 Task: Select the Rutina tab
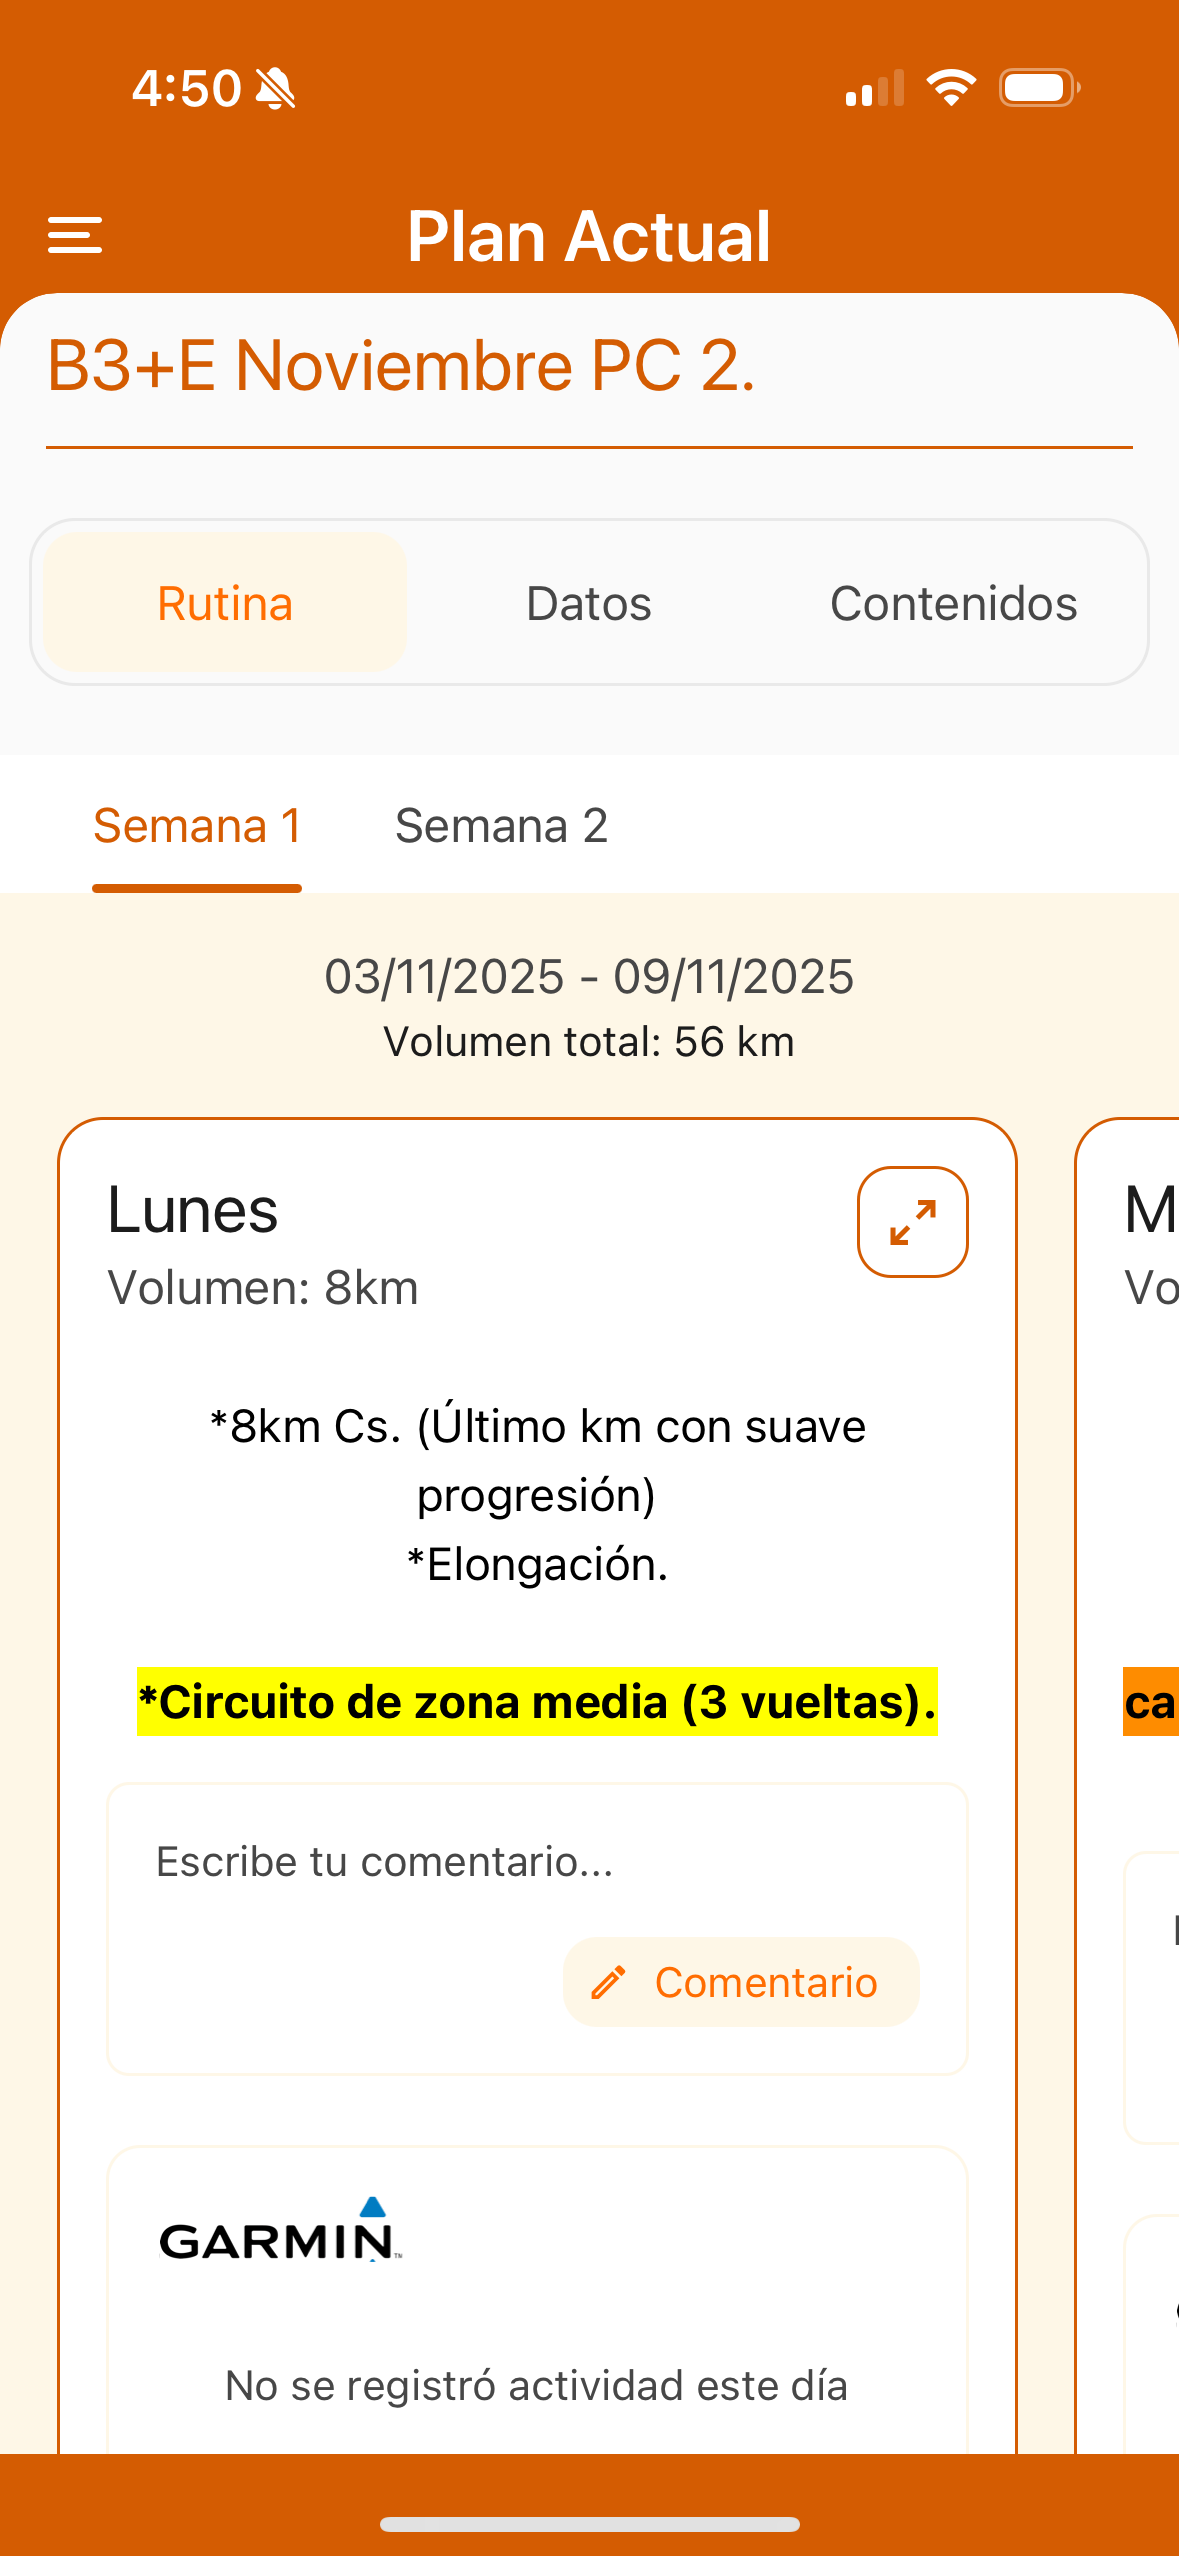point(224,603)
